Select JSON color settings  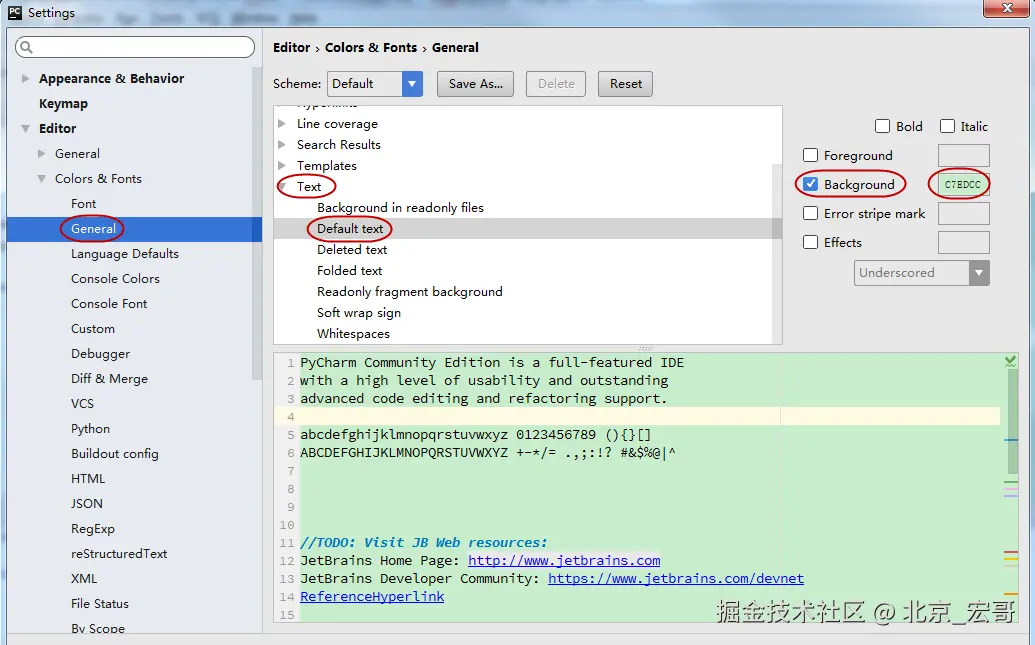[86, 504]
